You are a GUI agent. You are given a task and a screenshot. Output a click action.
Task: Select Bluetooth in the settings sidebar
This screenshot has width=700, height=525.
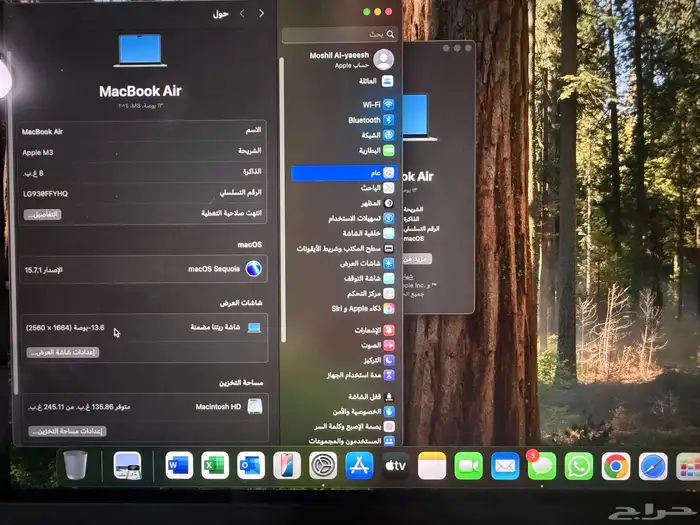(366, 120)
